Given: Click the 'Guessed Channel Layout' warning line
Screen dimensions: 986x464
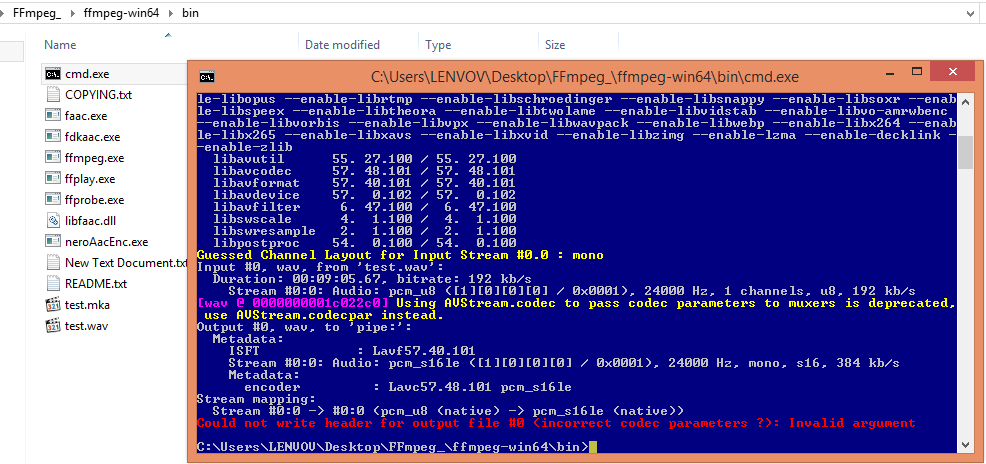Looking at the screenshot, I should tap(400, 255).
